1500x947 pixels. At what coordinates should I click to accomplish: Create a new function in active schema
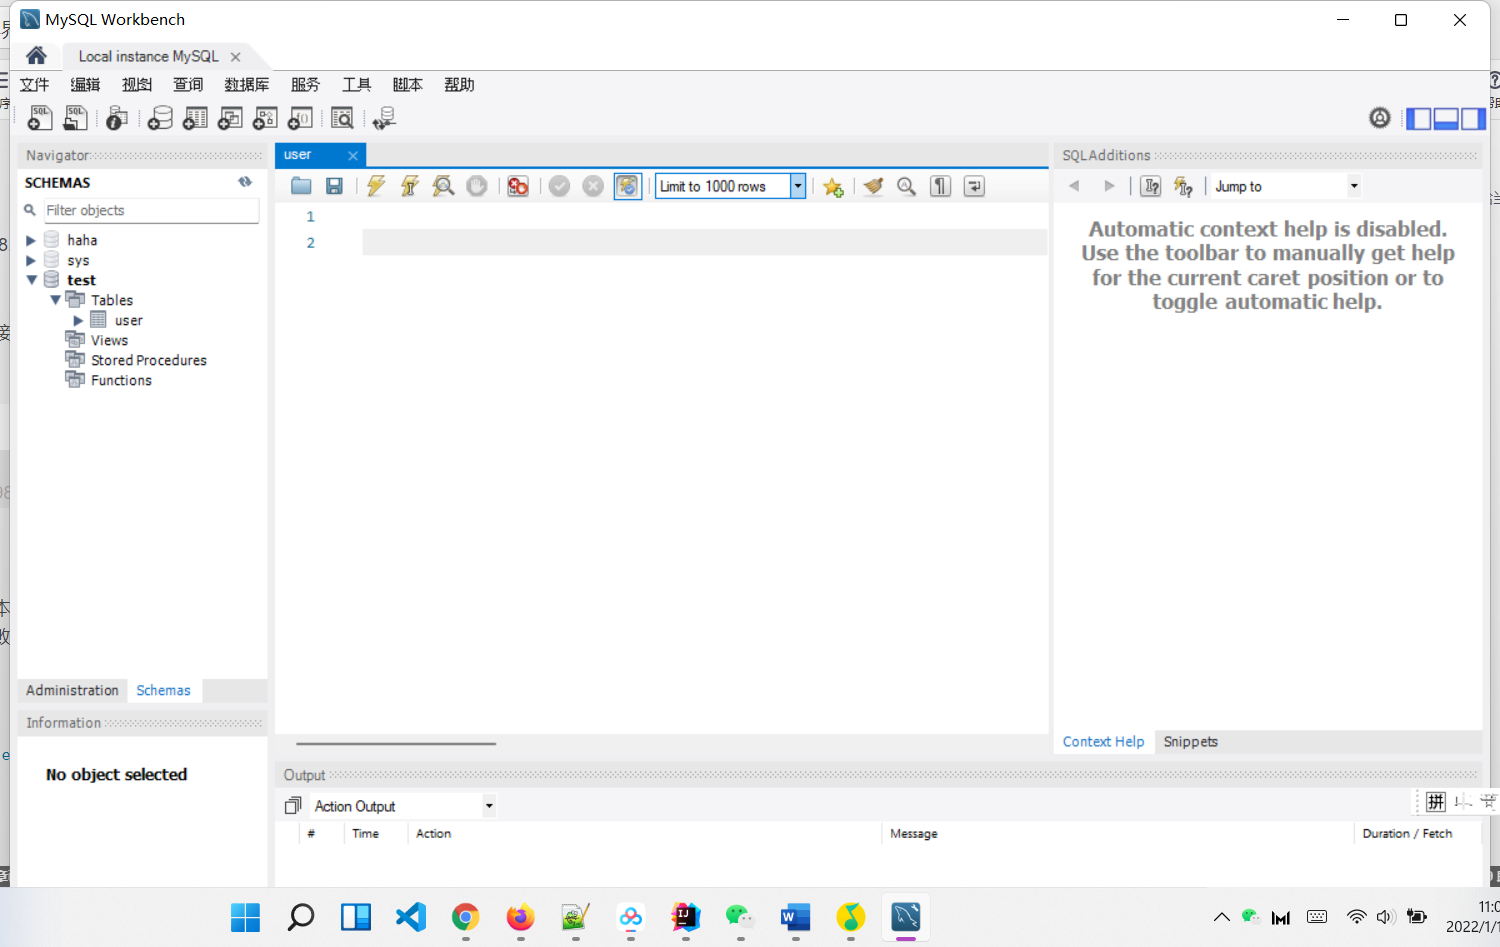pos(300,118)
